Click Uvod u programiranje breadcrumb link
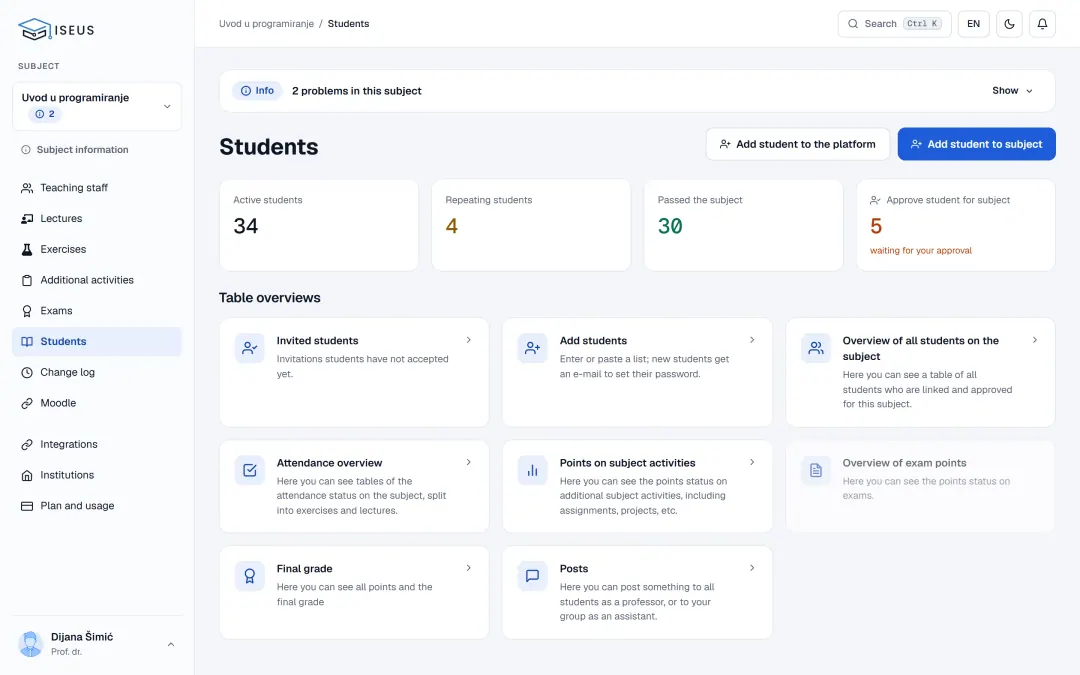Viewport: 1080px width, 675px height. coord(266,24)
